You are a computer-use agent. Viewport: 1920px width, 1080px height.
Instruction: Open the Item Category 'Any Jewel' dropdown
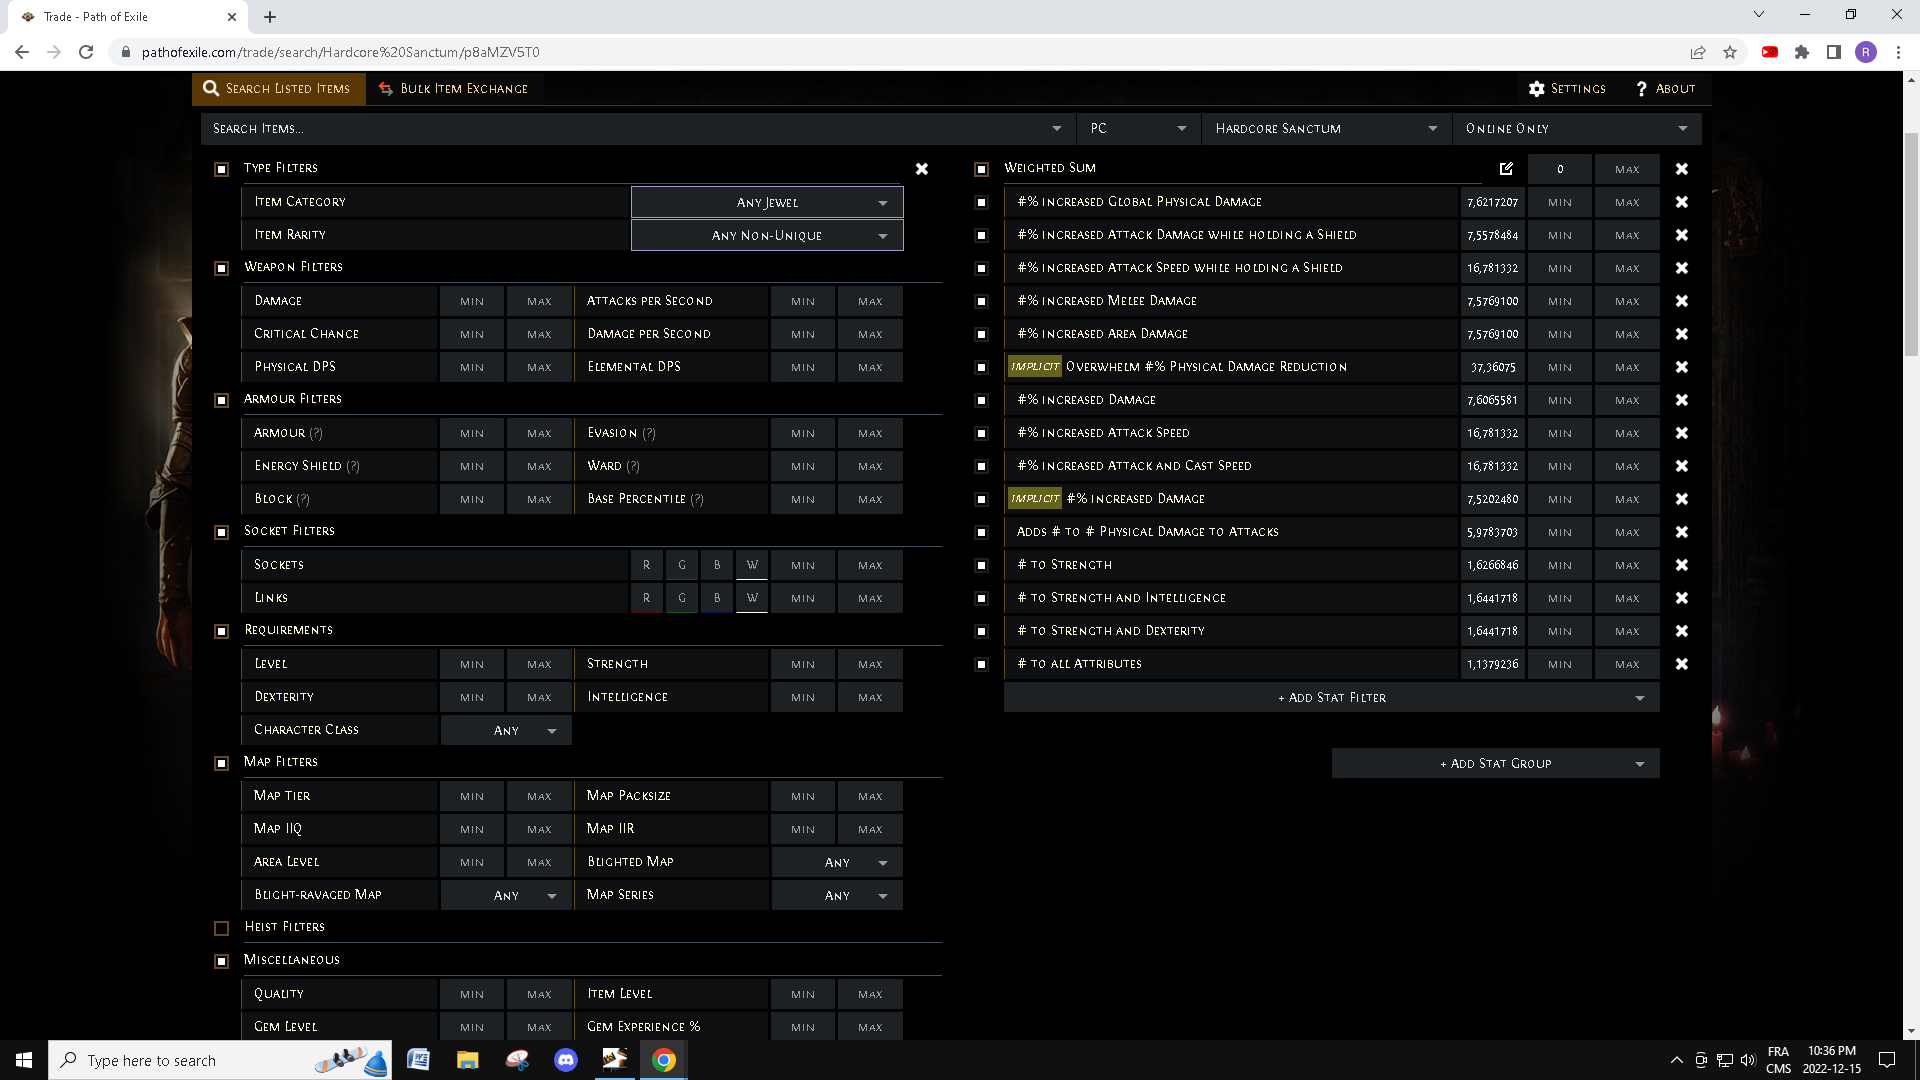coord(766,201)
